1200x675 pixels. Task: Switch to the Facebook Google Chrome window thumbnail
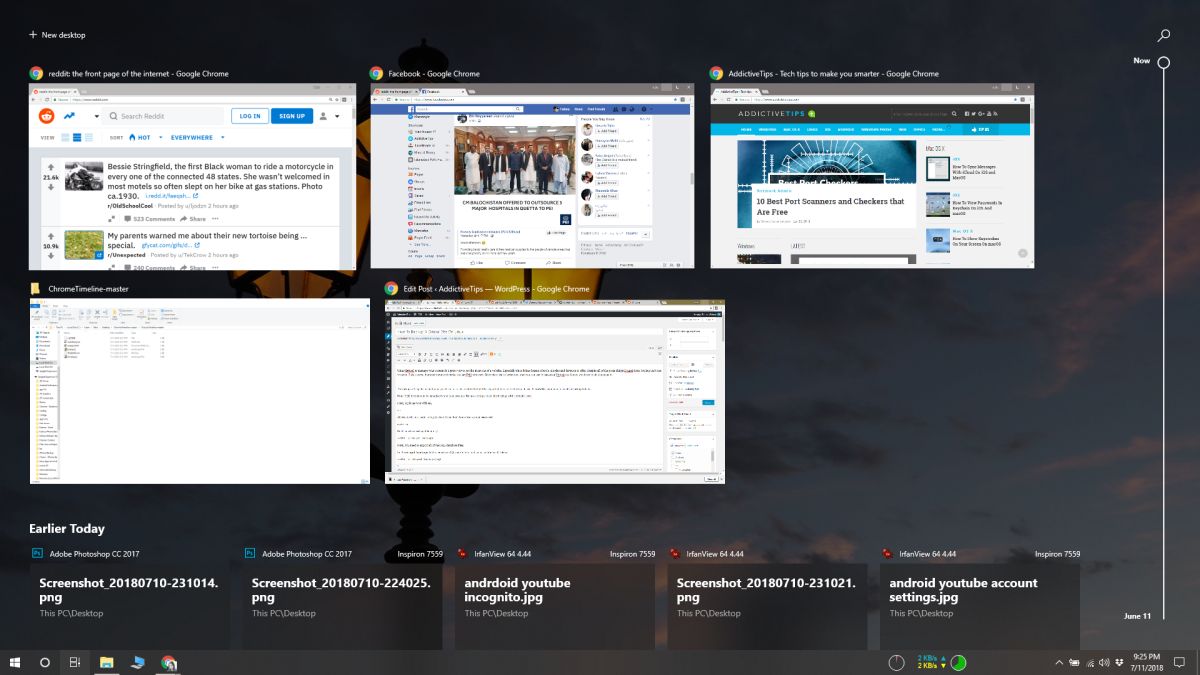click(532, 176)
